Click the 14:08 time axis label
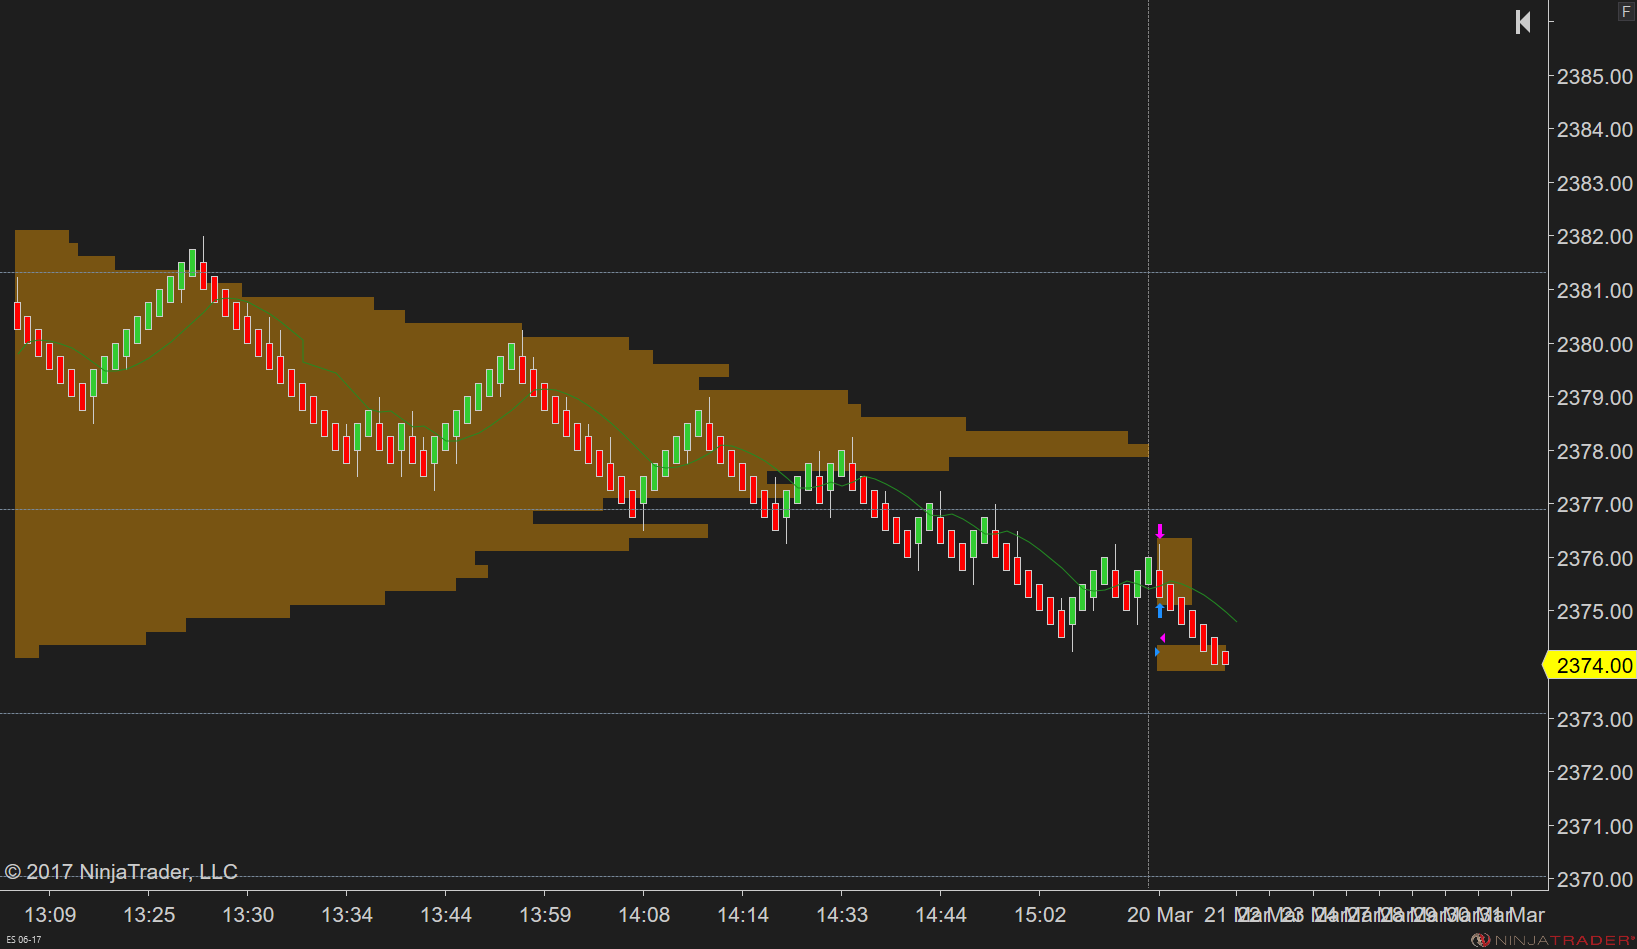This screenshot has width=1637, height=949. click(644, 915)
